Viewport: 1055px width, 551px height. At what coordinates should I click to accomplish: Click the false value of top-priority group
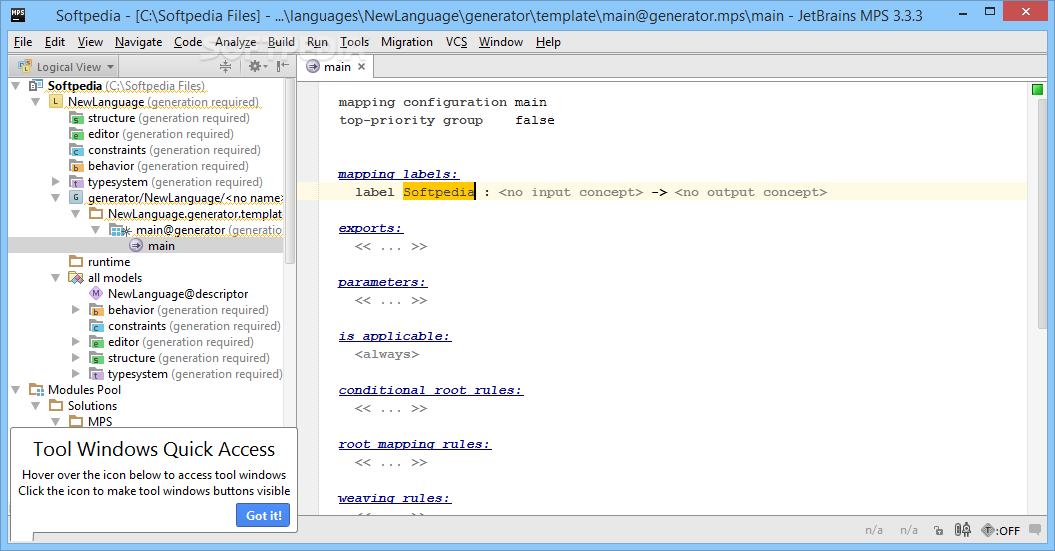tap(535, 120)
